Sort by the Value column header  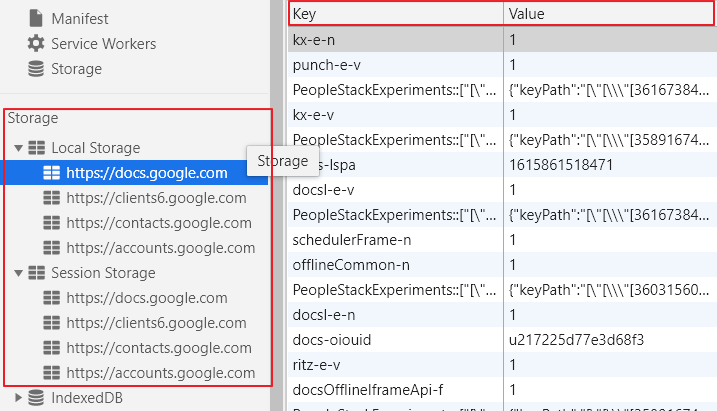coord(609,14)
